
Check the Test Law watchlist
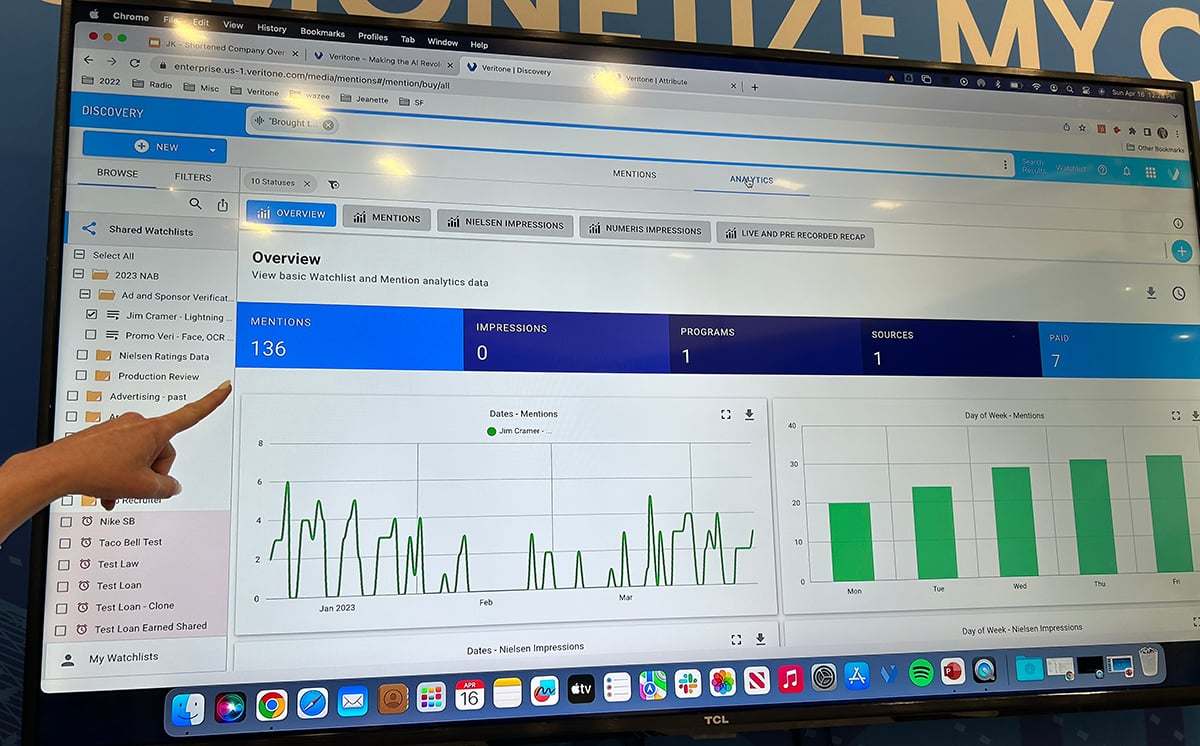click(64, 565)
